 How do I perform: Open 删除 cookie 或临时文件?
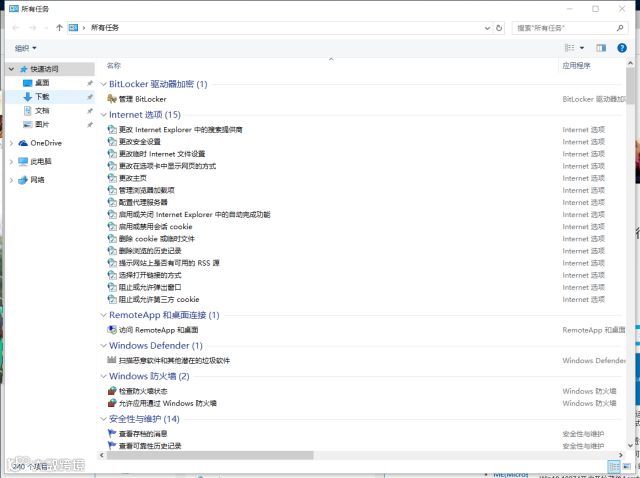pyautogui.click(x=157, y=239)
